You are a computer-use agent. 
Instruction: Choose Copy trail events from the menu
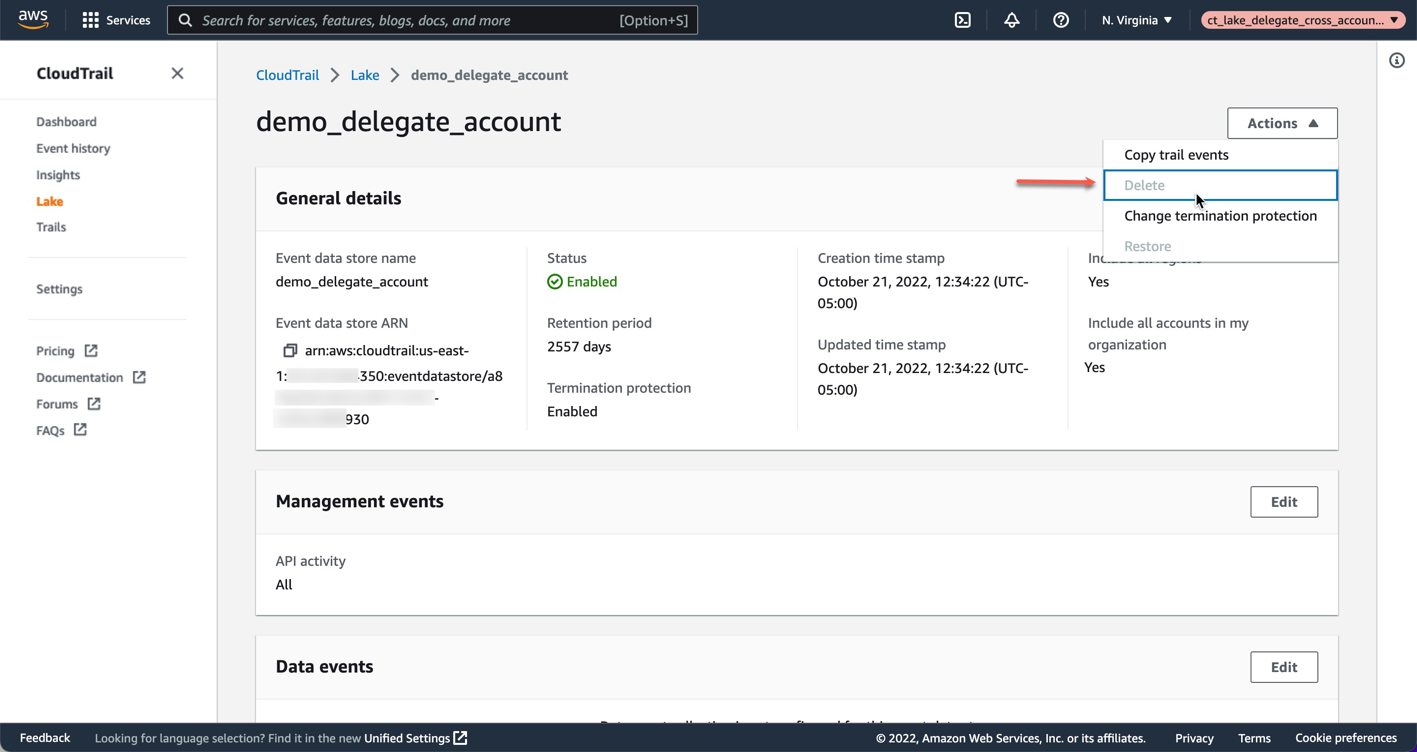point(1176,155)
